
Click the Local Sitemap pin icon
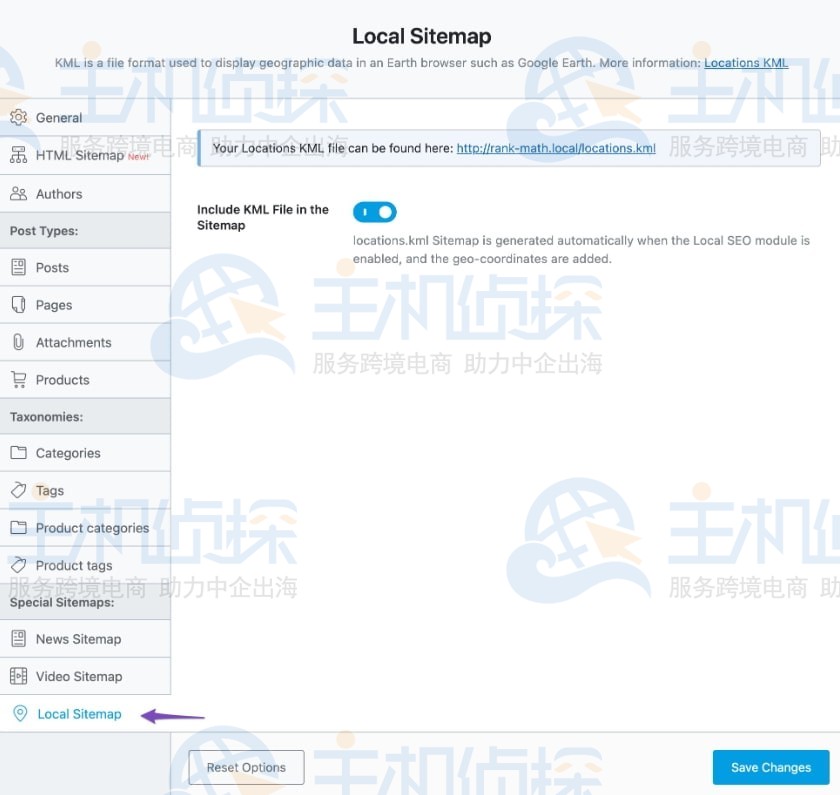click(x=21, y=714)
